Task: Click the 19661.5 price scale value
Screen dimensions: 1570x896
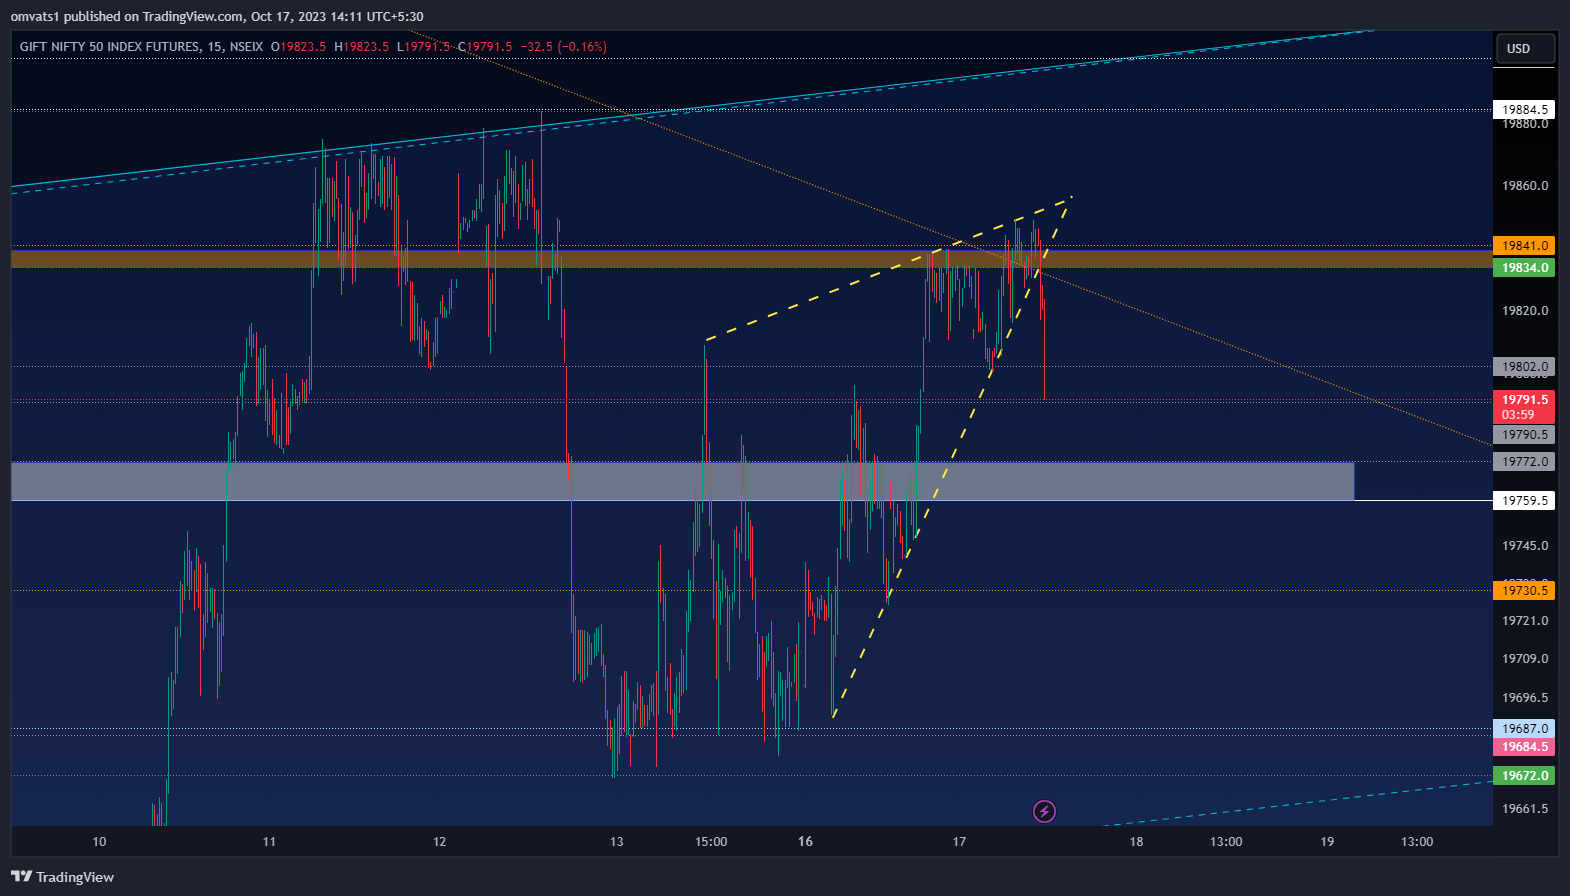Action: (x=1525, y=809)
